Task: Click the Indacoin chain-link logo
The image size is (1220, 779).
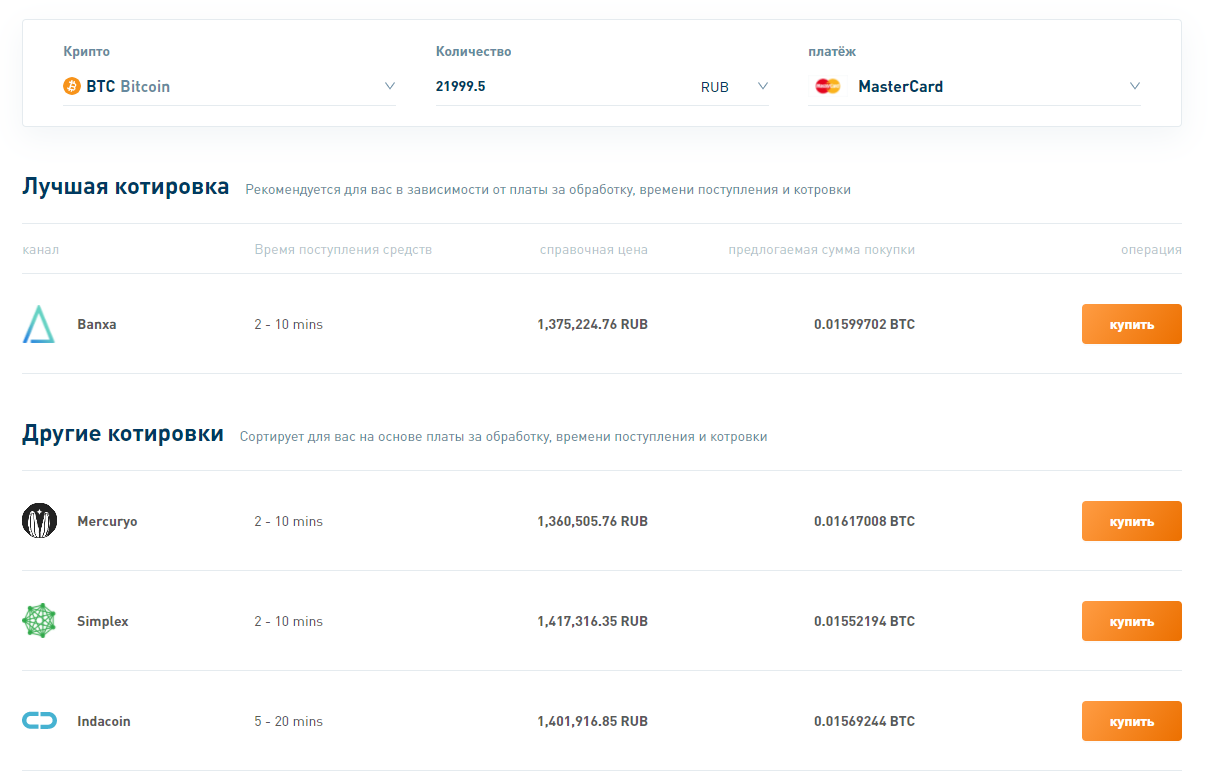Action: 39,721
